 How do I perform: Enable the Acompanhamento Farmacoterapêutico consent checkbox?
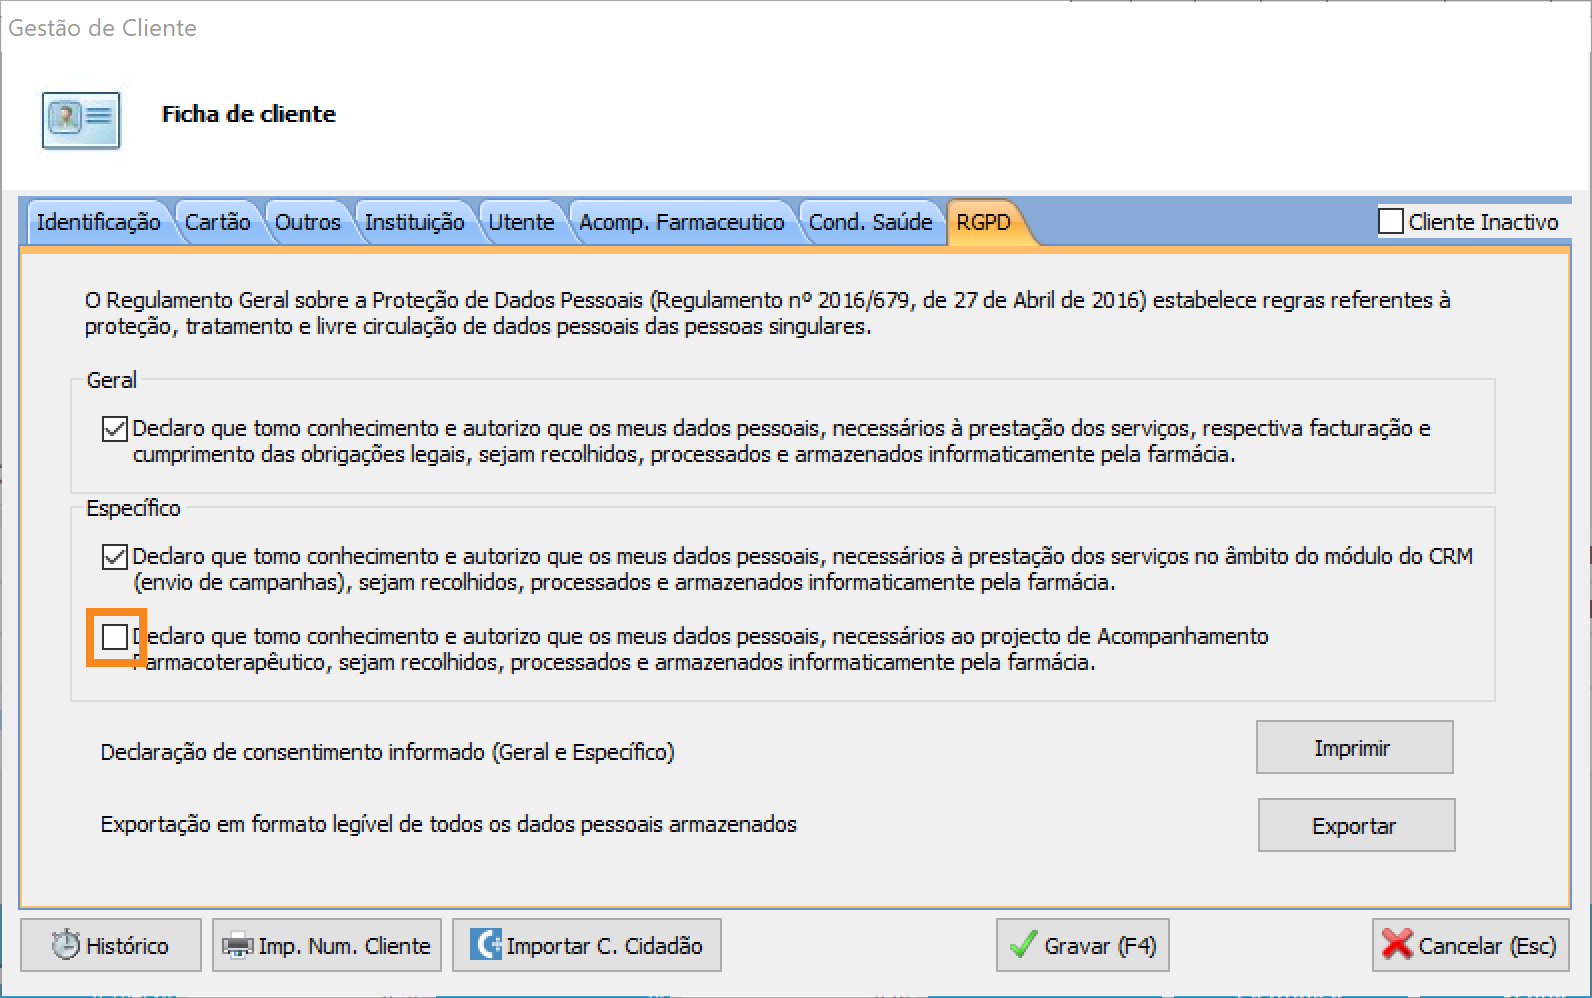[x=115, y=637]
